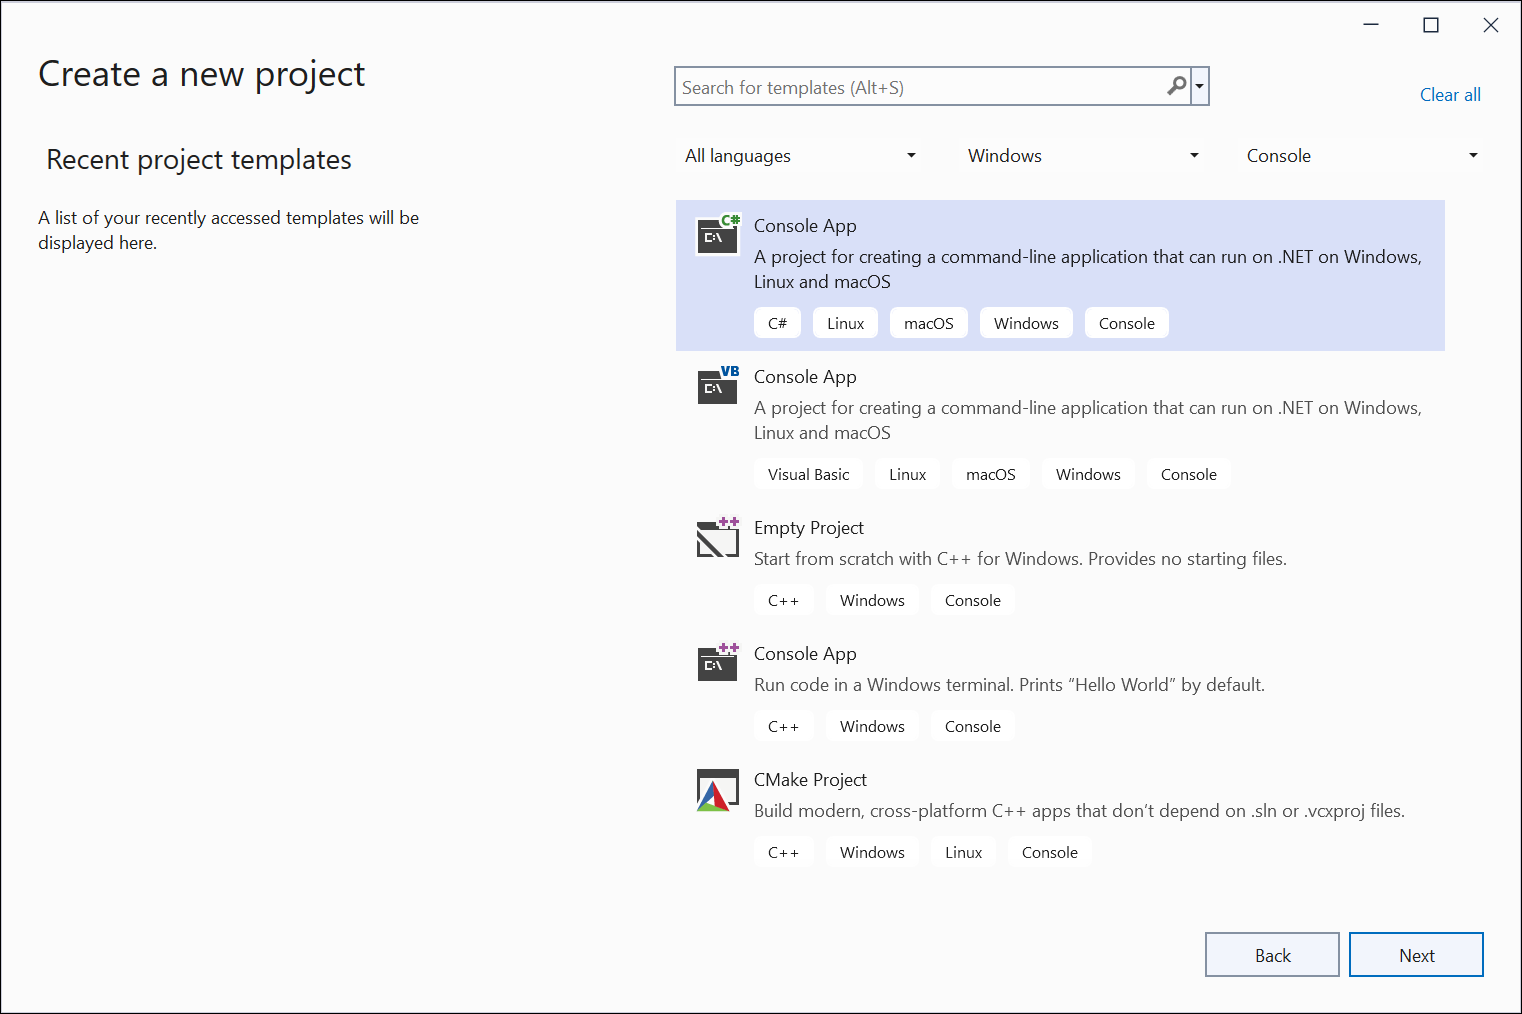Expand the search history dropdown arrow
This screenshot has height=1014, width=1522.
pos(1199,87)
